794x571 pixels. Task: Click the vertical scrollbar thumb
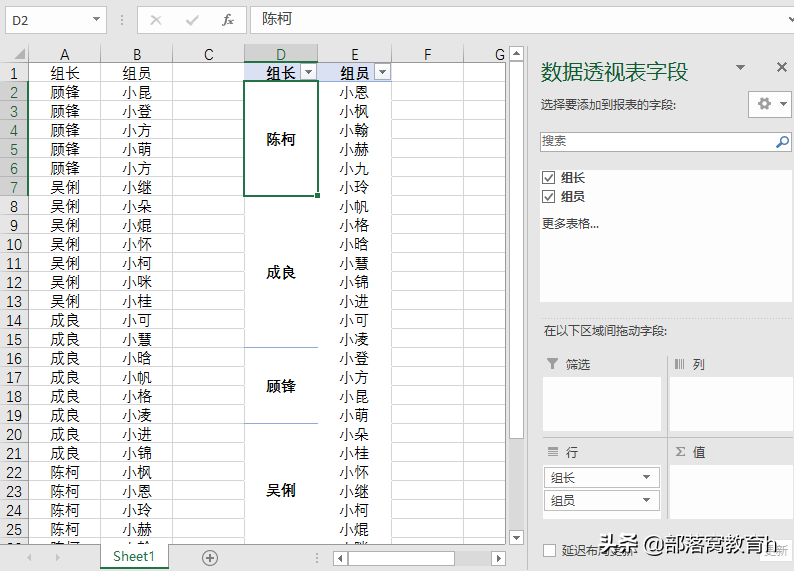click(516, 250)
